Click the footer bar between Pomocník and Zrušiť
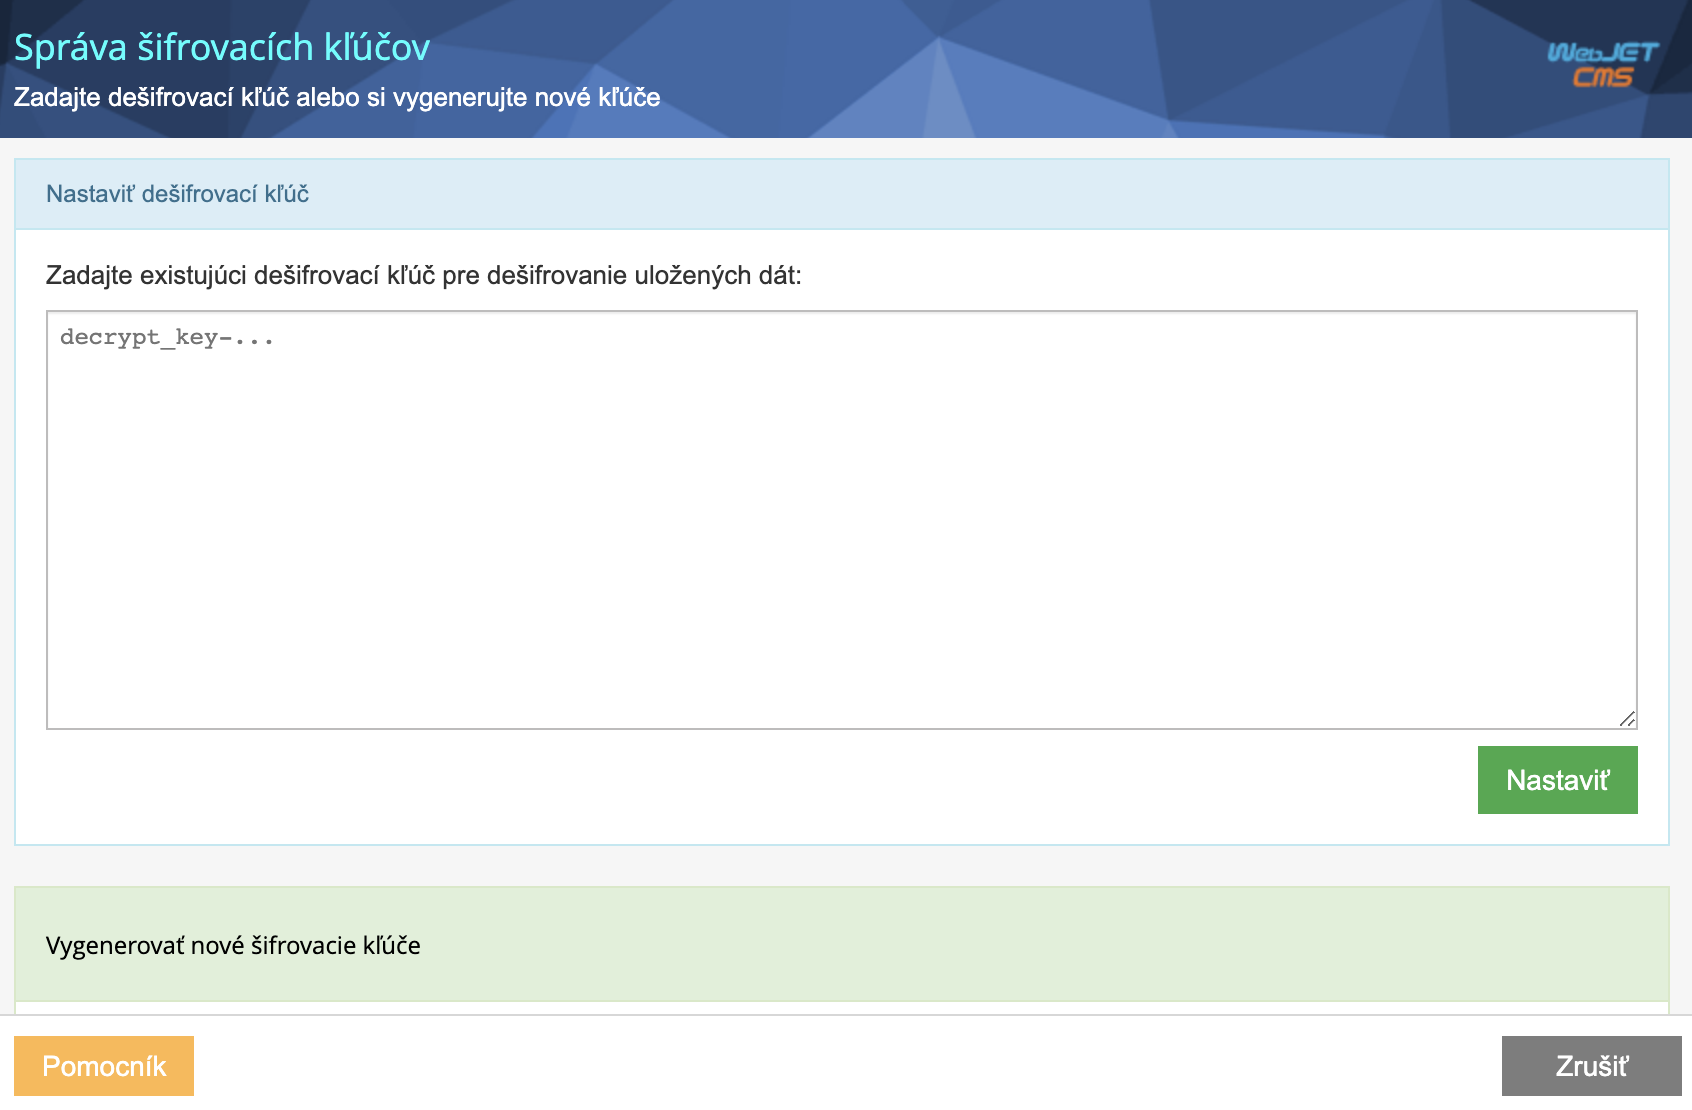 coord(846,1065)
